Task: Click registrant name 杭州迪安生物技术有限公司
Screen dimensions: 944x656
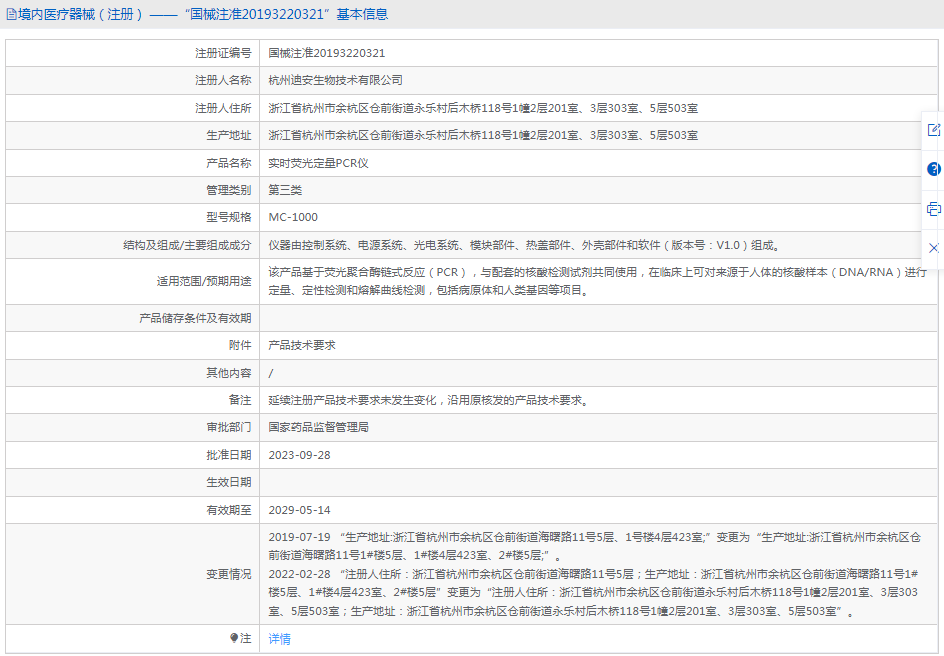Action: 335,80
